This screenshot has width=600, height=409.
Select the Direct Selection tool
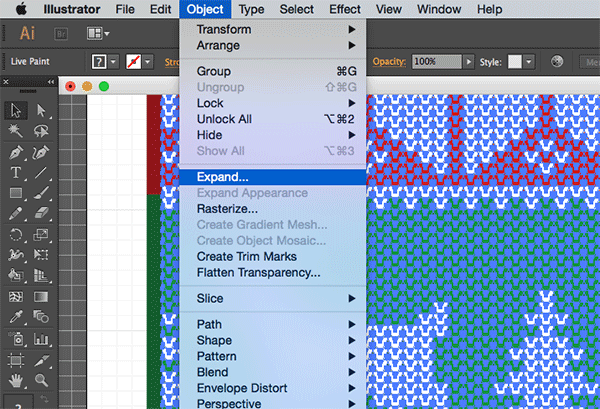41,110
